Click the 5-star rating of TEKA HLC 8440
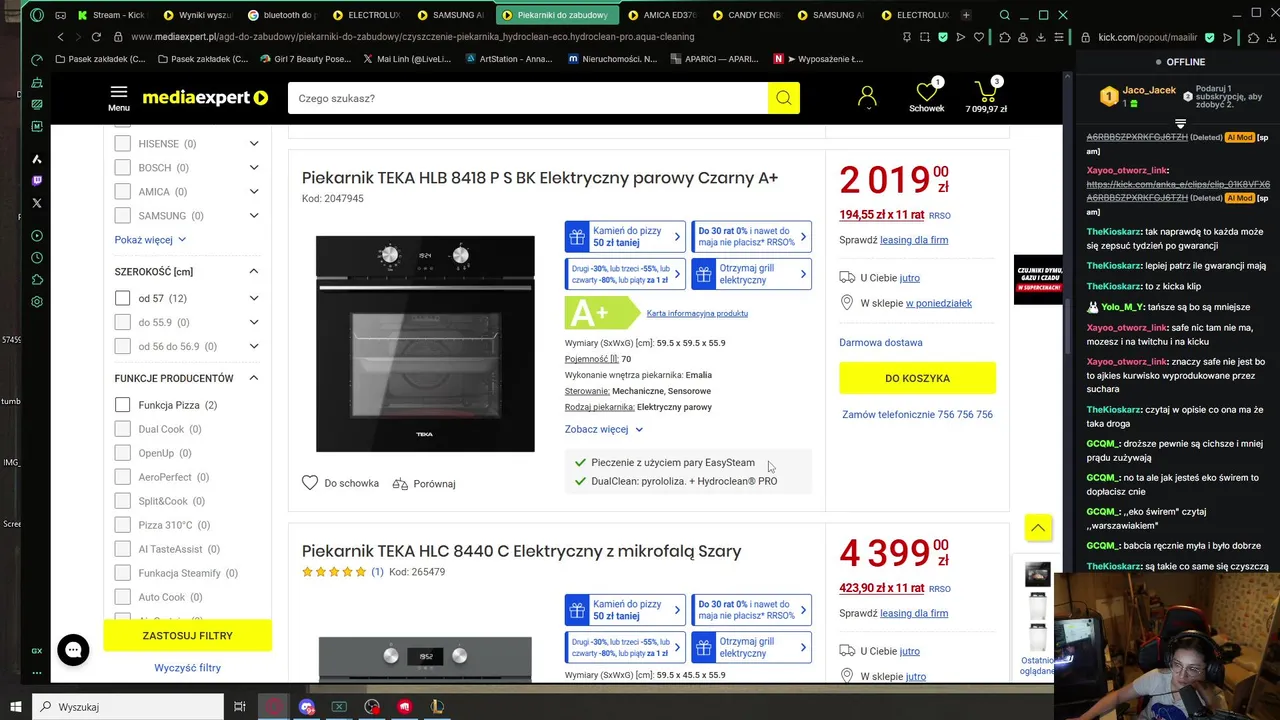This screenshot has height=720, width=1280. (334, 572)
